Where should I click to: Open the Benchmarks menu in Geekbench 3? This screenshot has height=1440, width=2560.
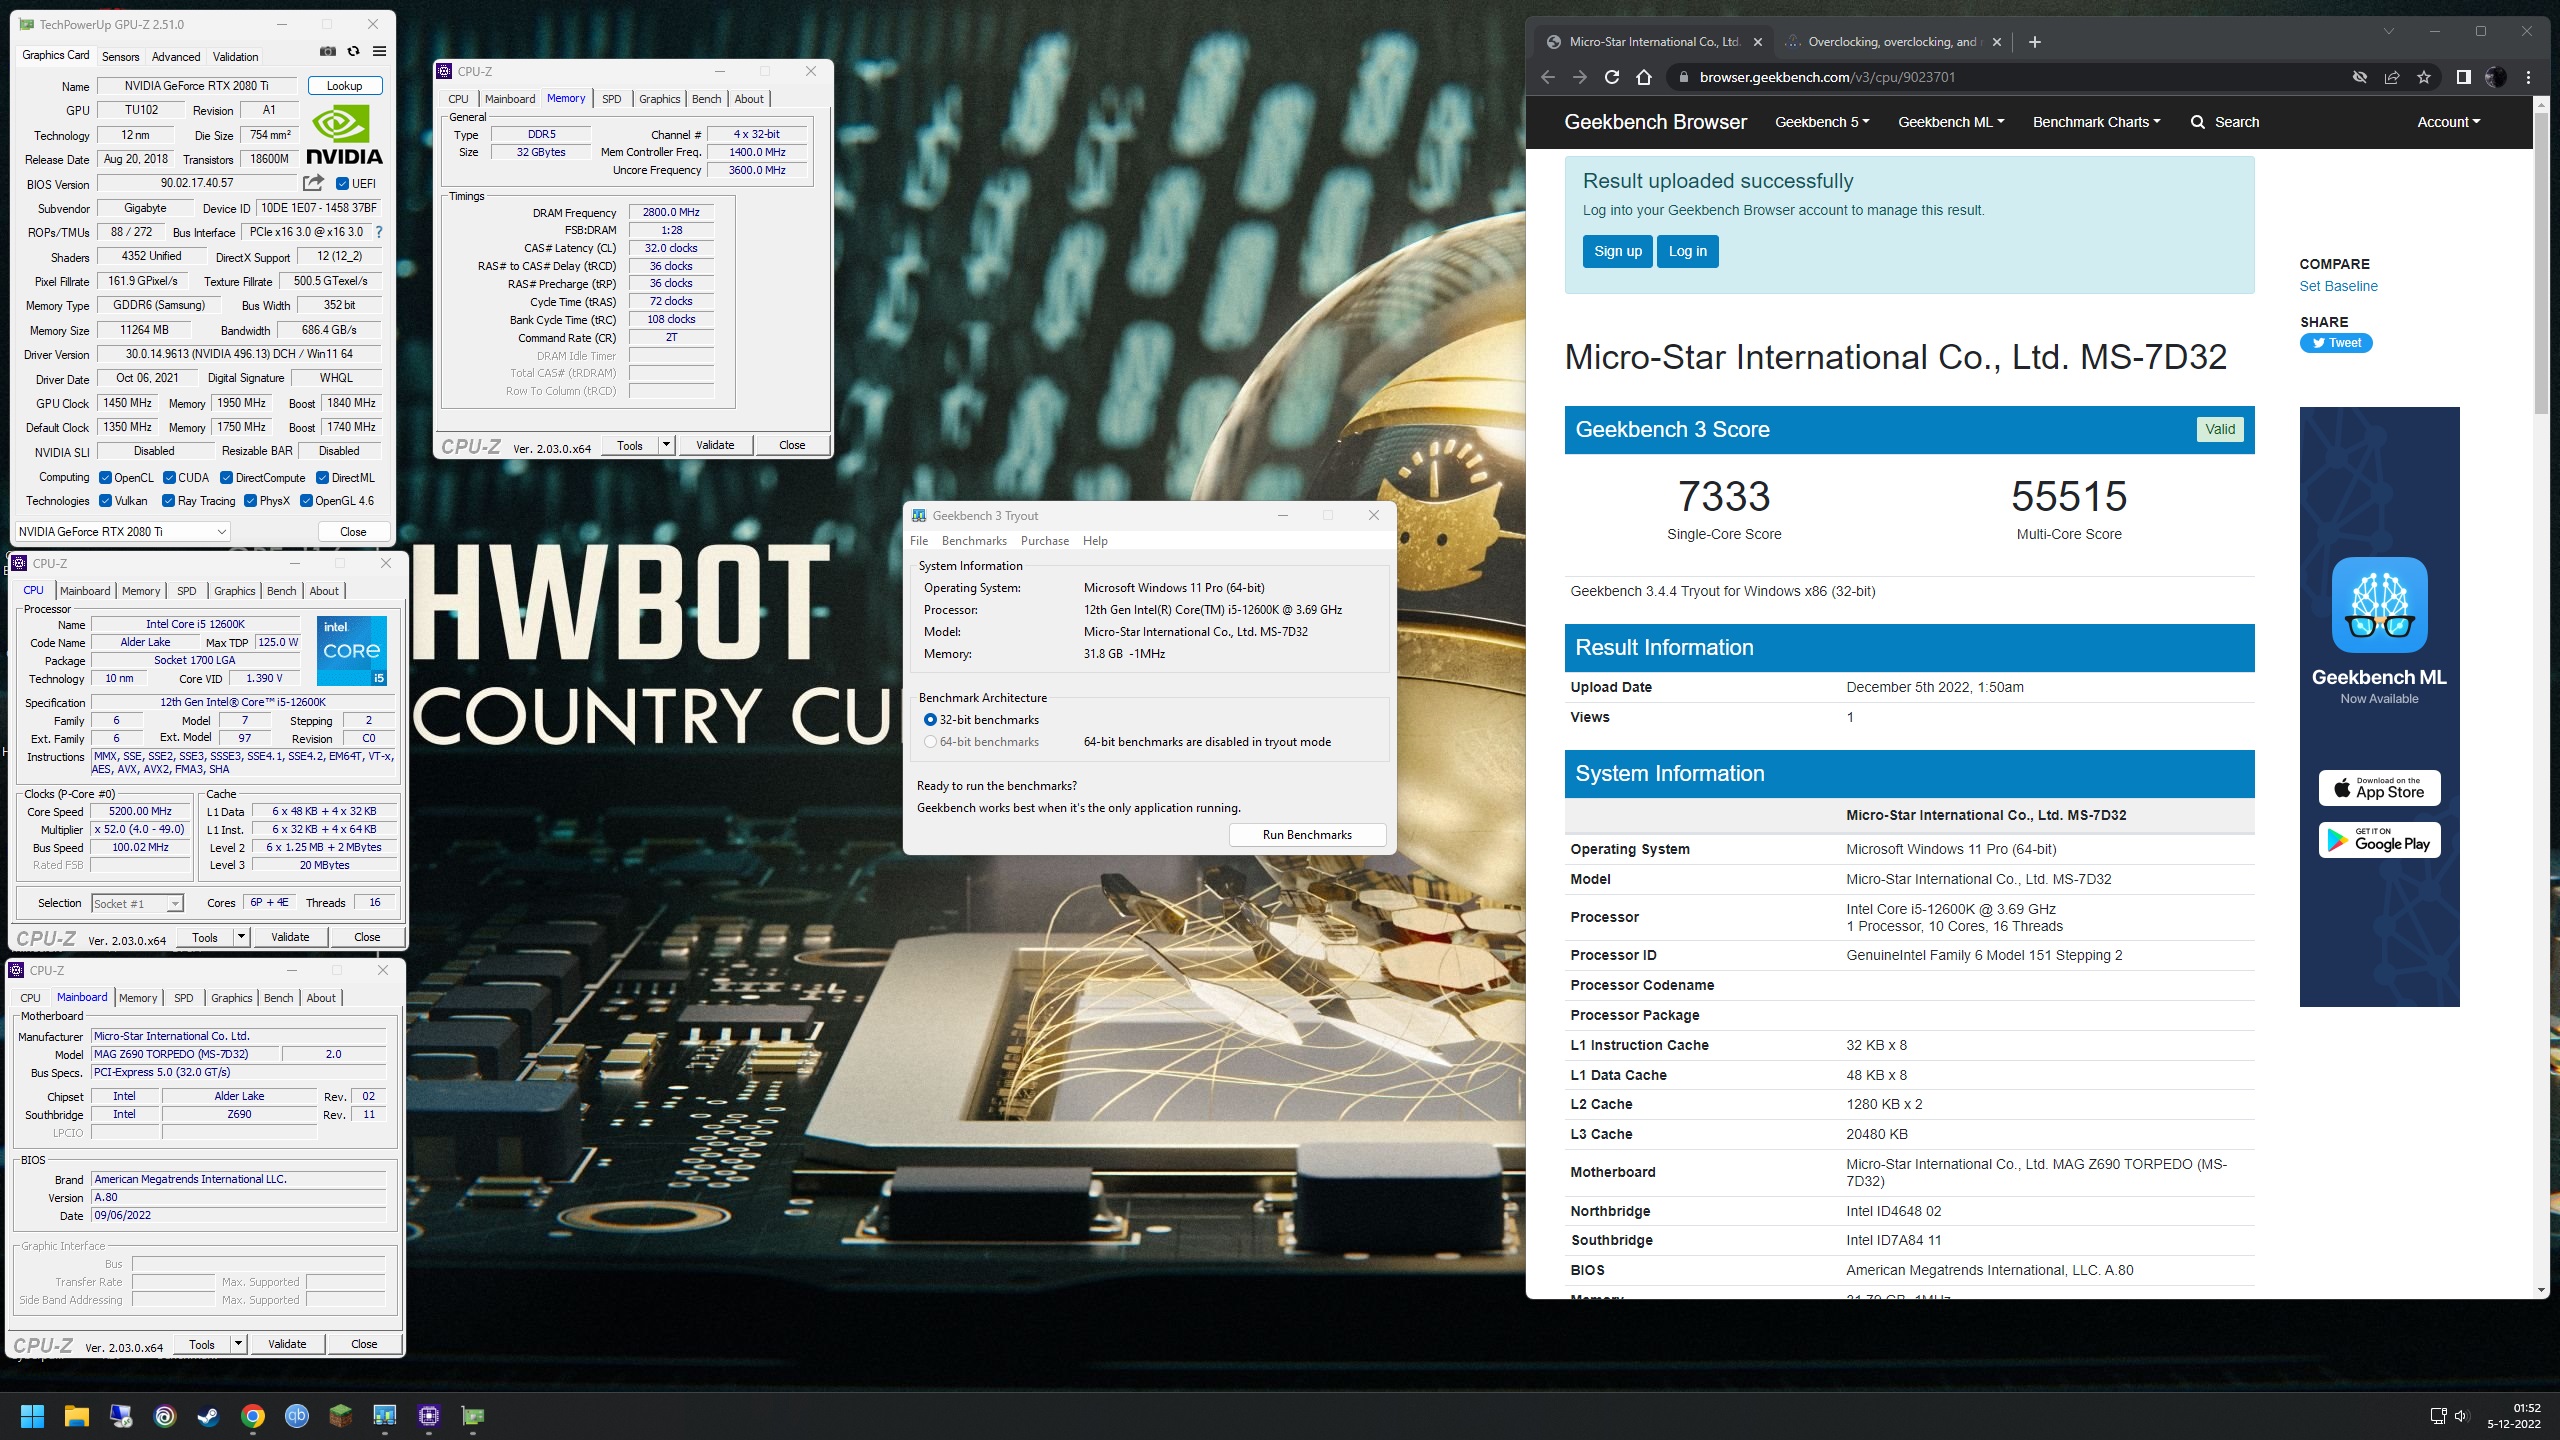tap(974, 541)
